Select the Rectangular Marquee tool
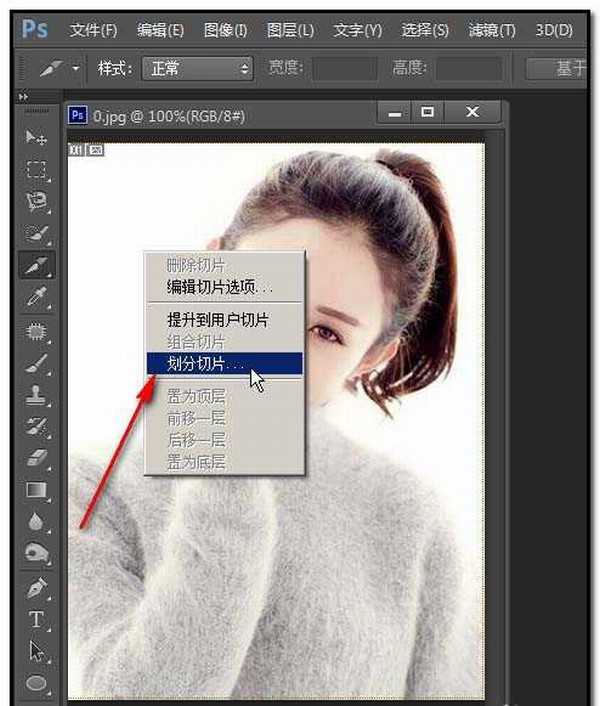600x706 pixels. pyautogui.click(x=37, y=169)
